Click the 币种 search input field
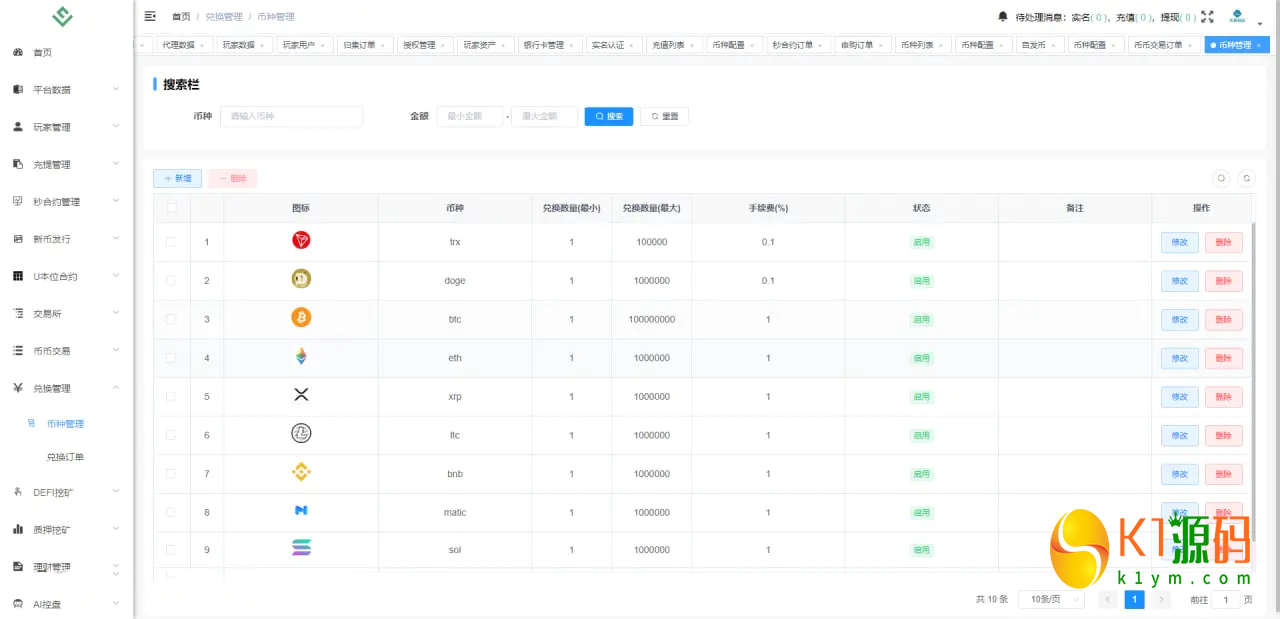The width and height of the screenshot is (1280, 619). (x=291, y=116)
